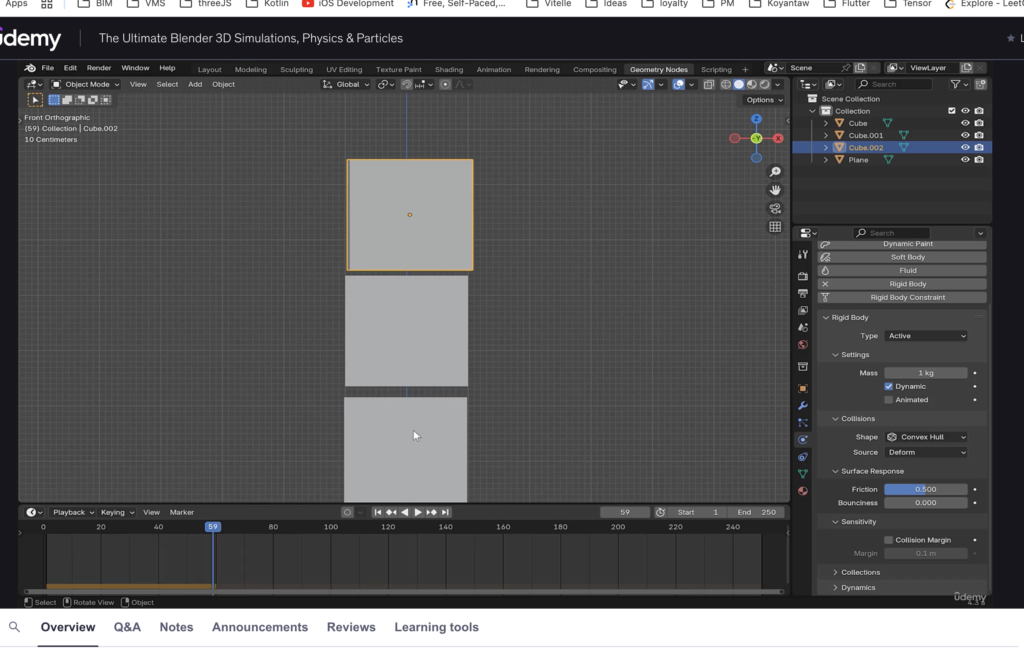Toggle camera view icon in viewport
Image resolution: width=1024 pixels, height=657 pixels.
(x=775, y=209)
